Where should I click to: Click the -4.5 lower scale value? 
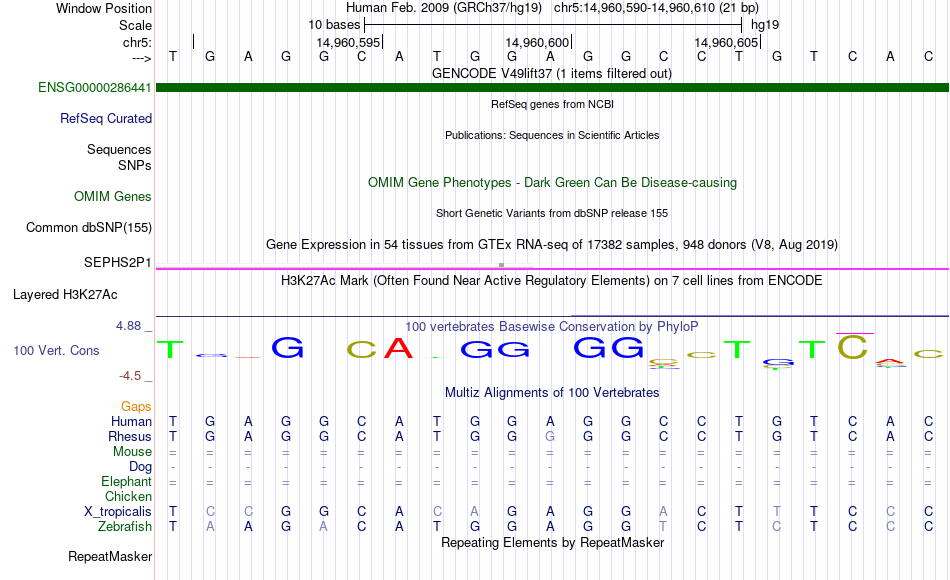click(x=130, y=376)
